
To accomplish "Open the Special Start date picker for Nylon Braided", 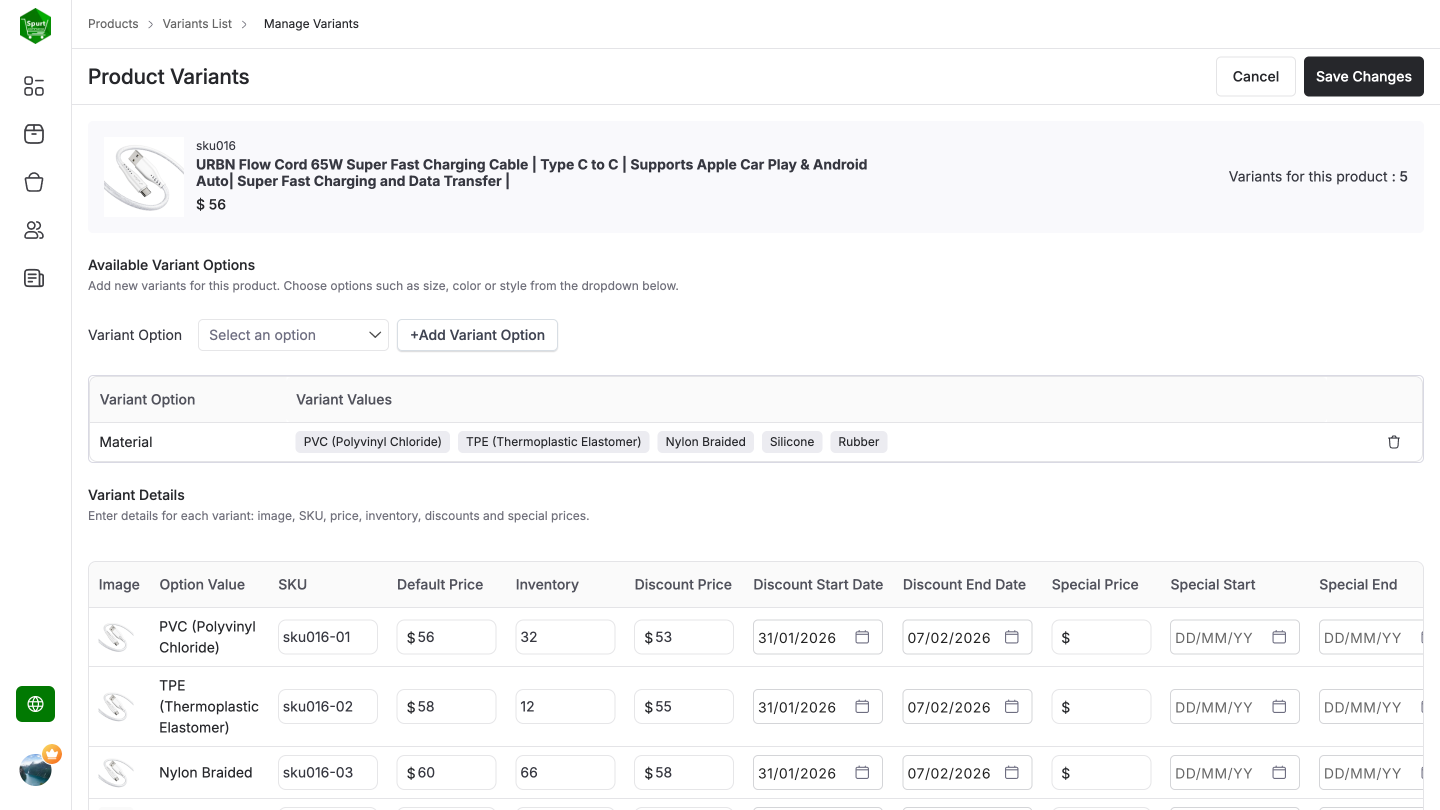I will [1279, 772].
